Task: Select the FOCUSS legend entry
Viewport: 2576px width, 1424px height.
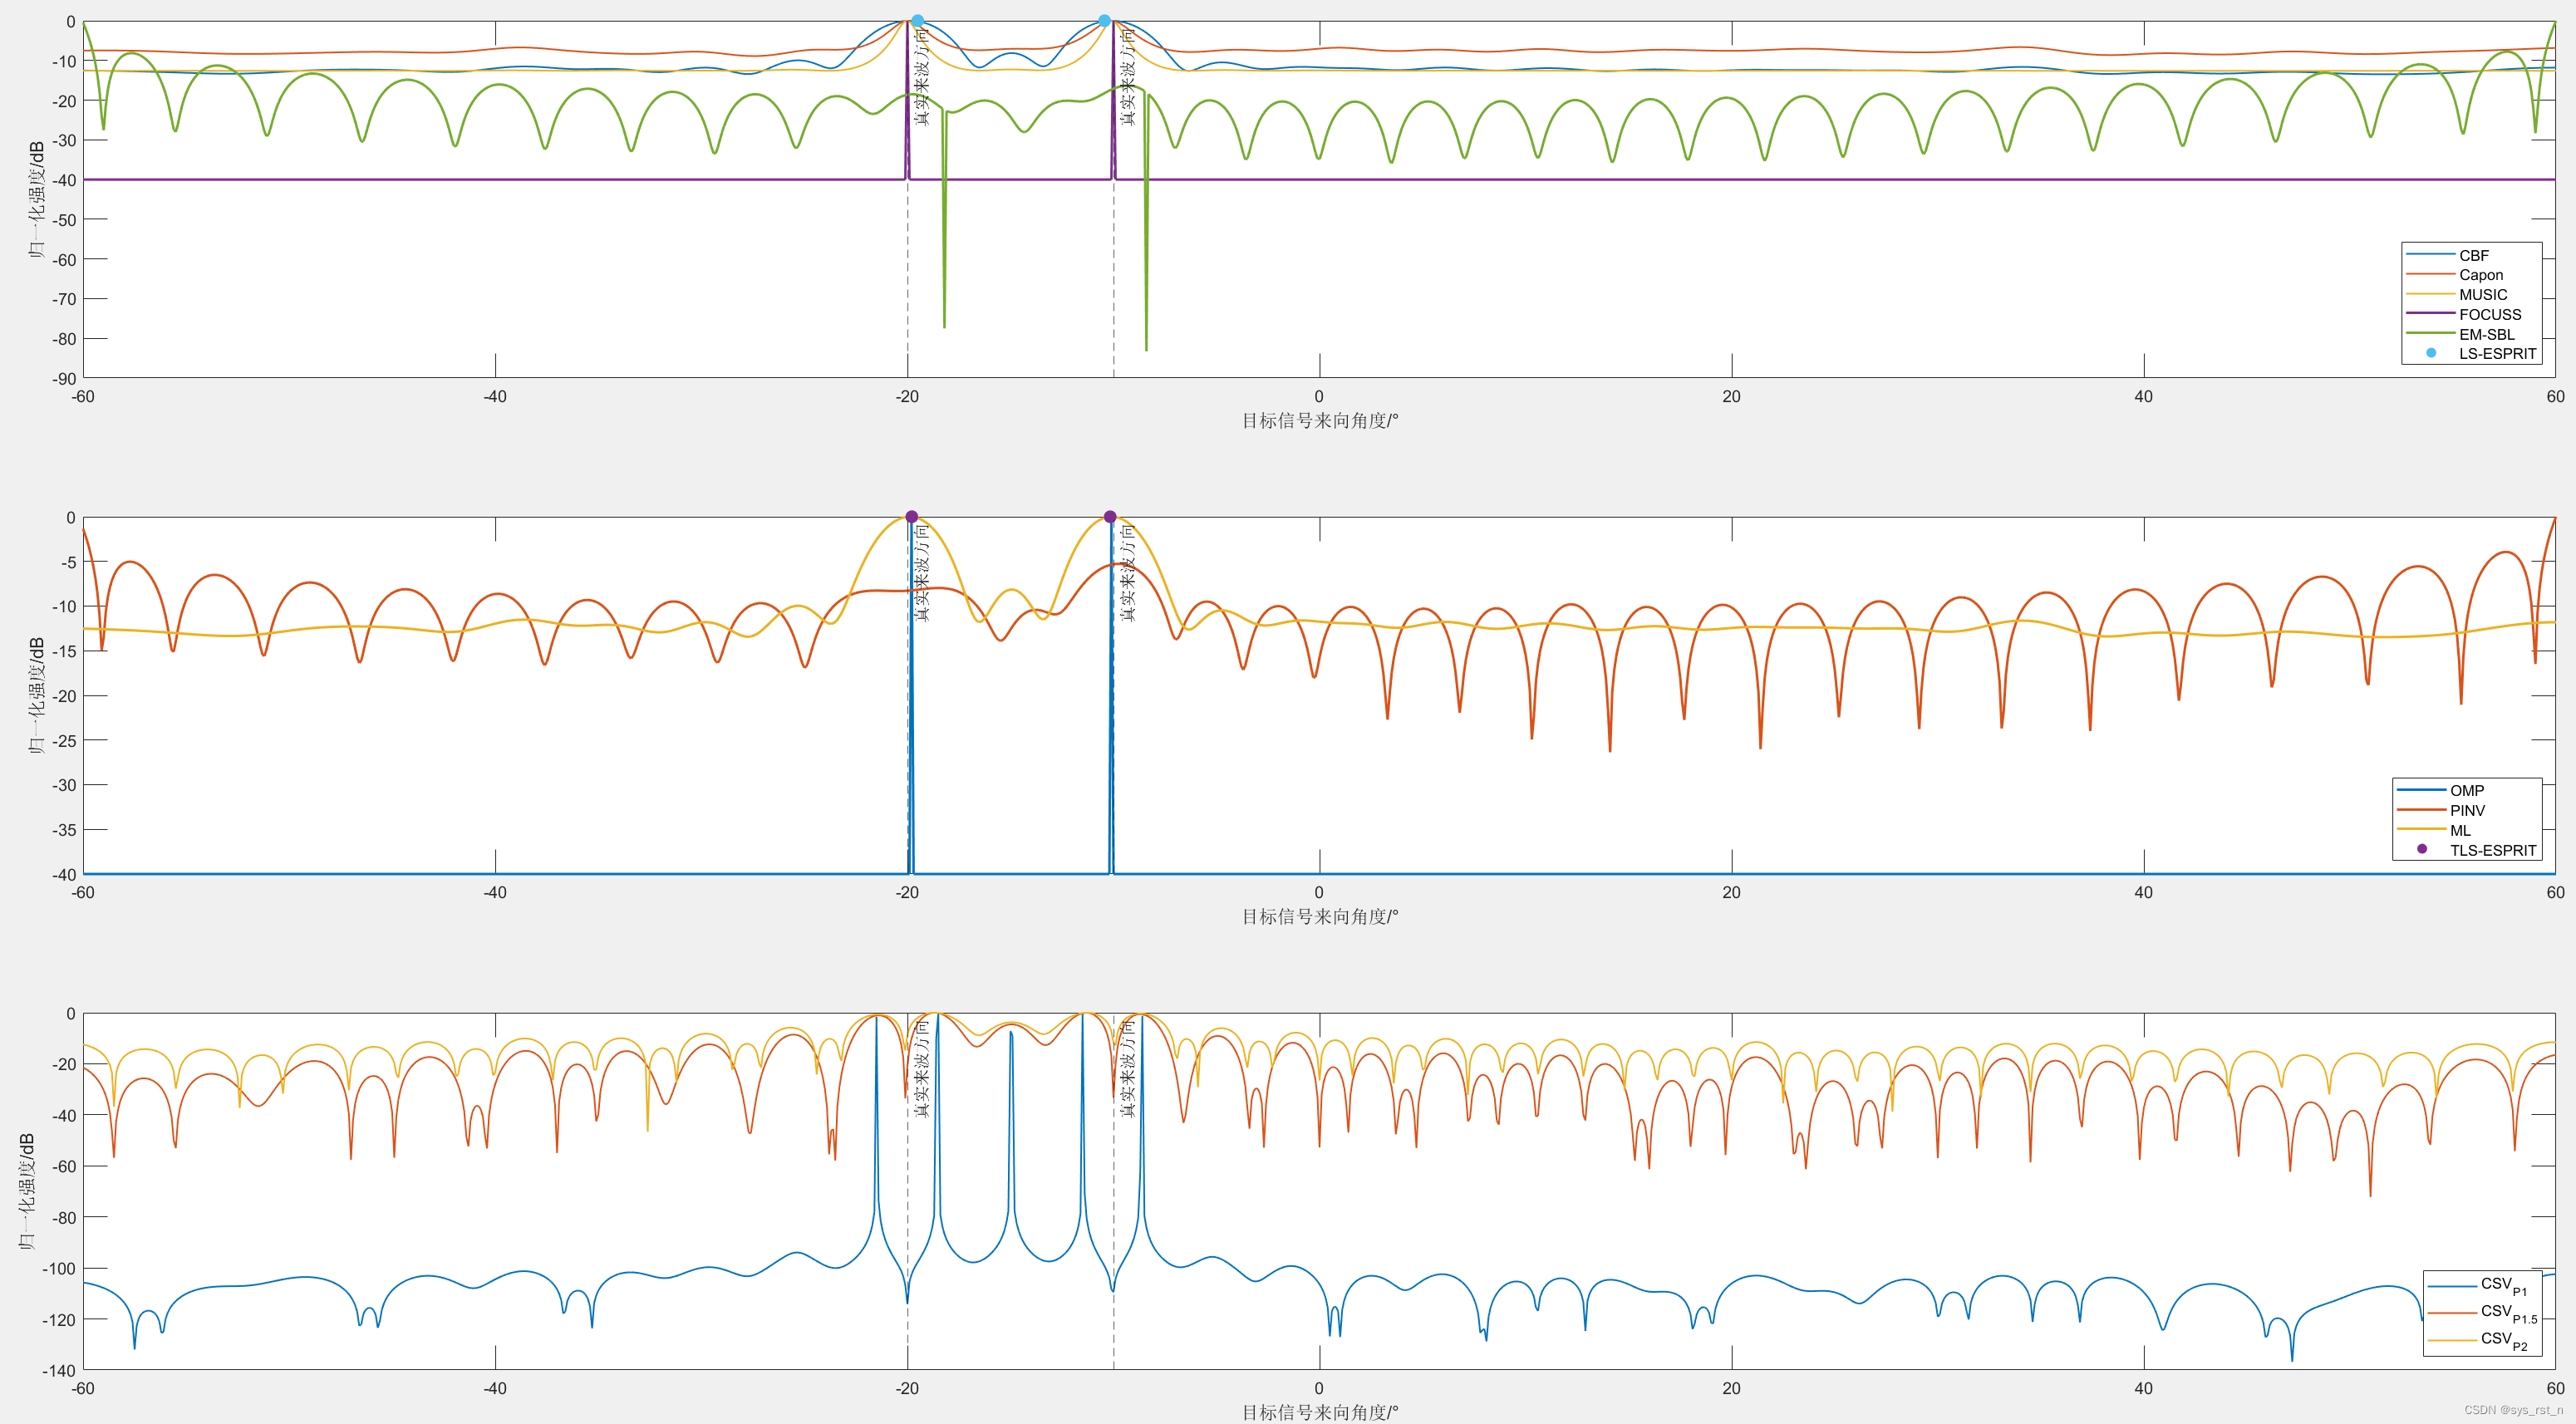Action: click(2470, 314)
